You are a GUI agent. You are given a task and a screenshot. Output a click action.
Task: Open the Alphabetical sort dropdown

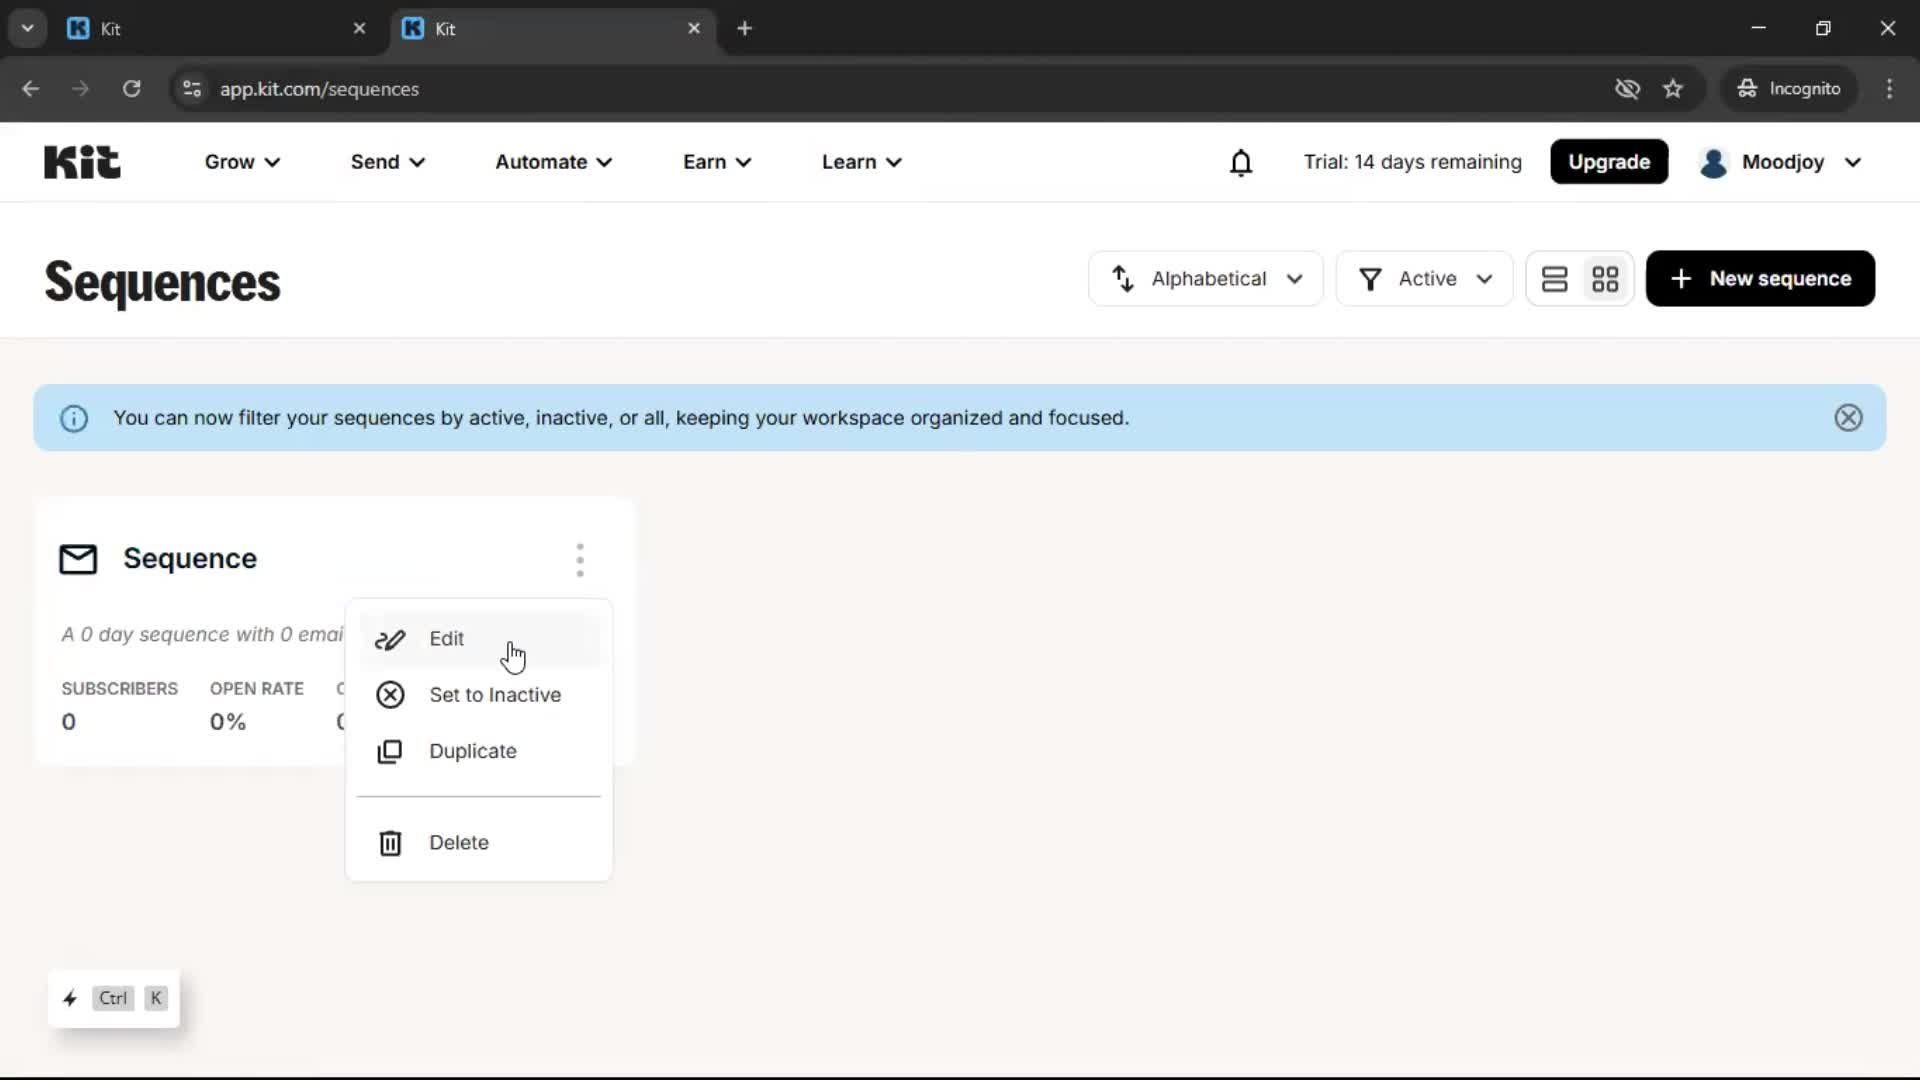pos(1205,279)
